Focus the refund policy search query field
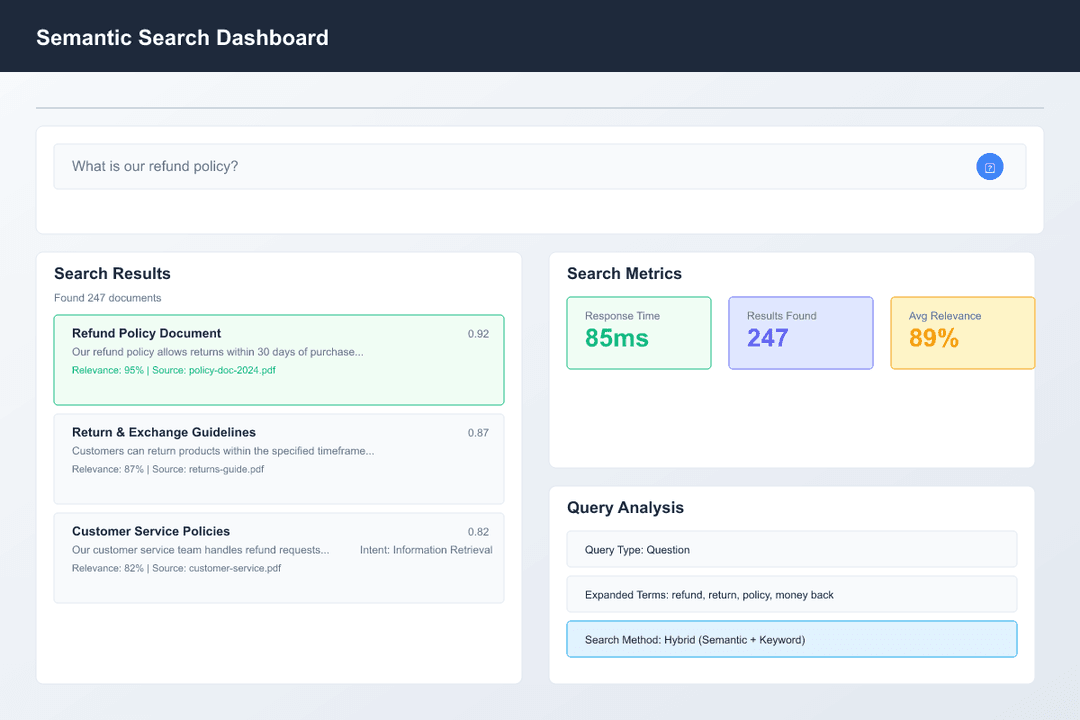The image size is (1080, 720). pos(500,167)
